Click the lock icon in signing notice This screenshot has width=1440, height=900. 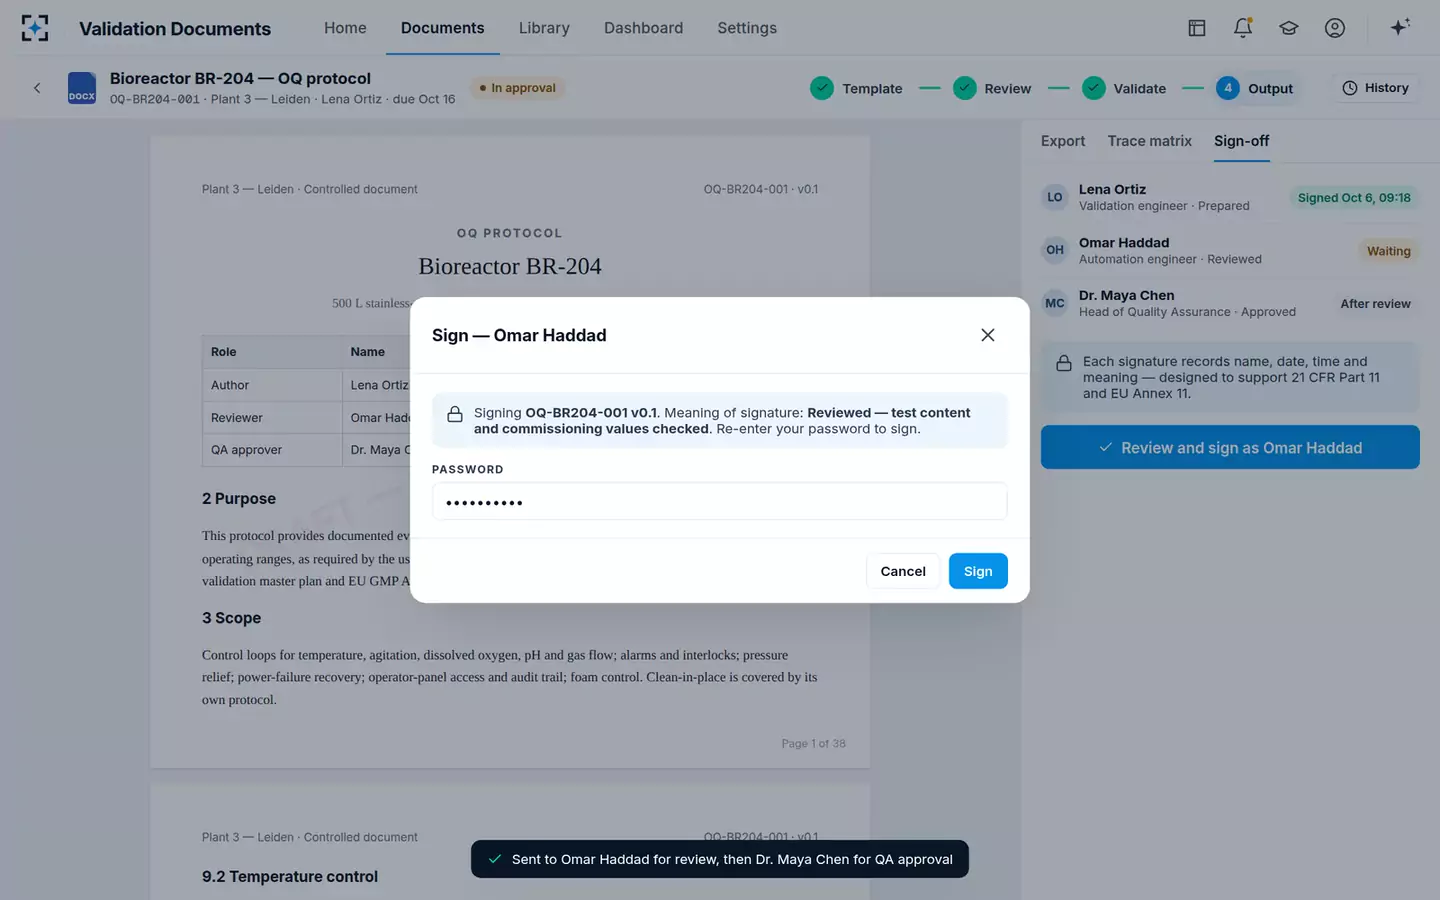click(x=455, y=414)
